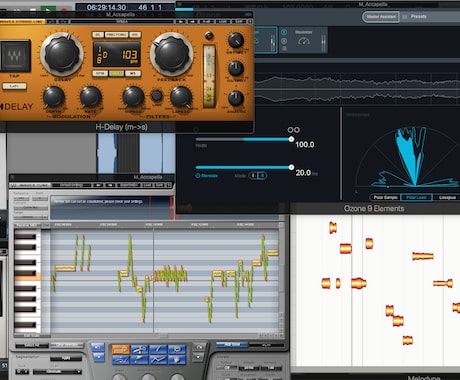Click the green play button in the transport
The height and width of the screenshot is (380, 460).
tap(48, 10)
